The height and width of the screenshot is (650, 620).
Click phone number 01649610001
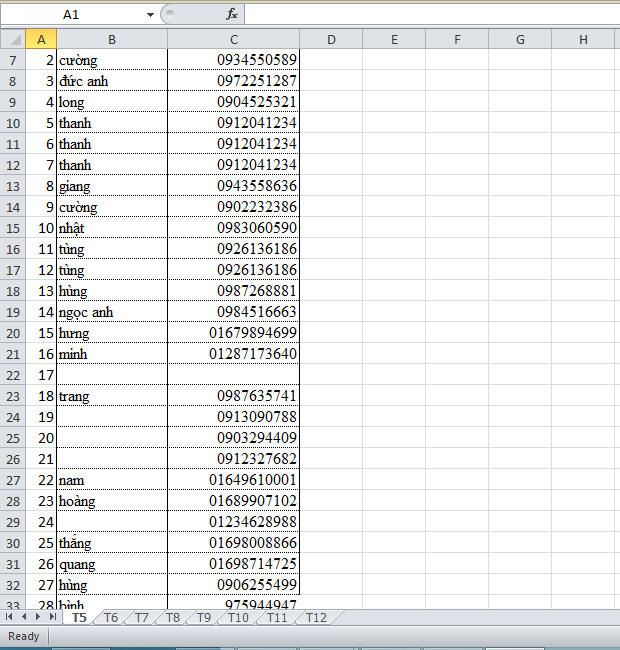pos(234,480)
